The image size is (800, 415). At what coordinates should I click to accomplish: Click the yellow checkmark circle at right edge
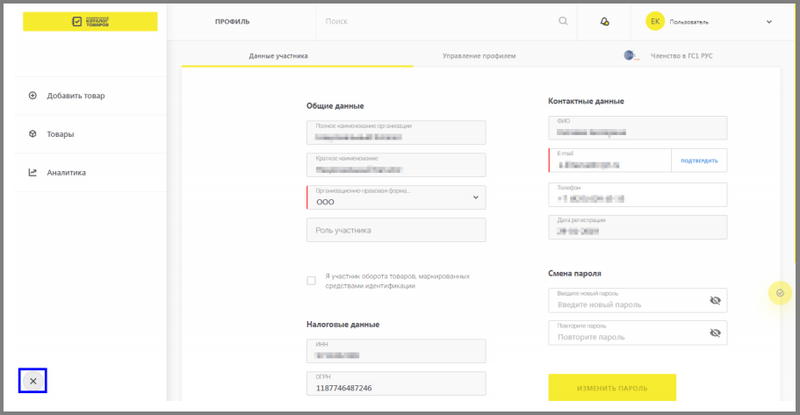779,292
